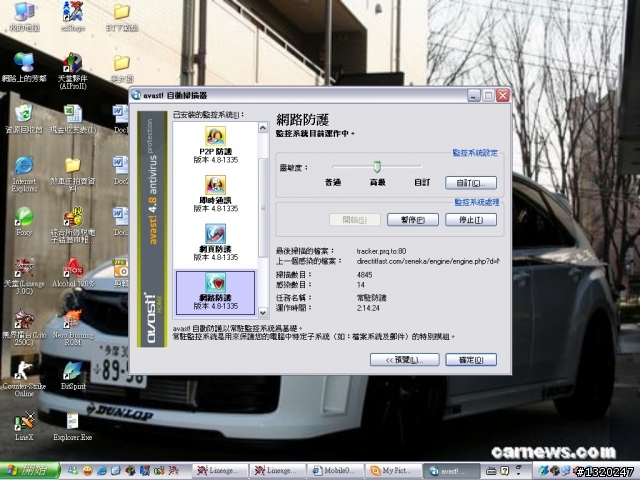This screenshot has width=640, height=480.
Task: Click the 暫停(P) pause button
Action: [413, 220]
